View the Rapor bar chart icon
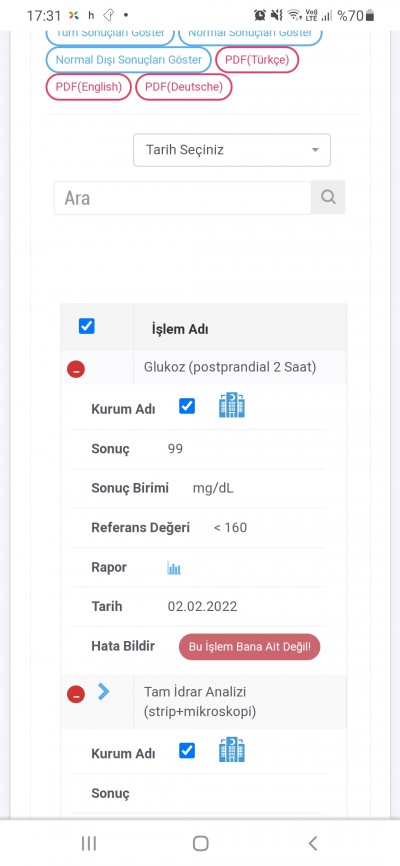 pyautogui.click(x=174, y=568)
